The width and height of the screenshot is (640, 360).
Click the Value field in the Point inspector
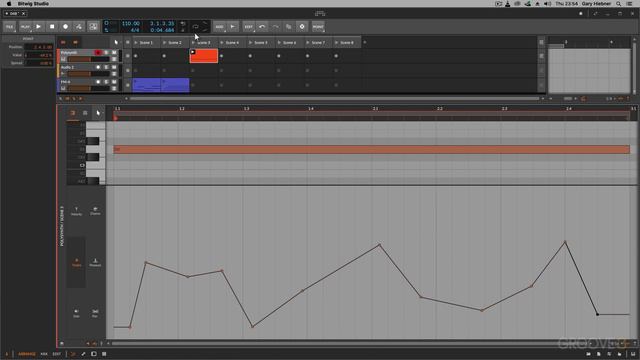coord(38,55)
